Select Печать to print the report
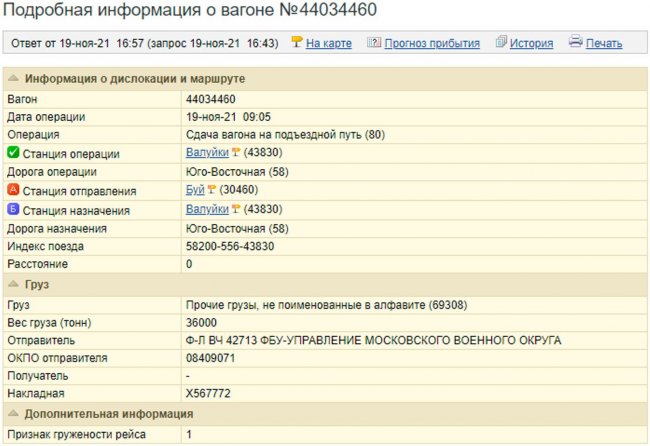The image size is (650, 446). point(604,44)
